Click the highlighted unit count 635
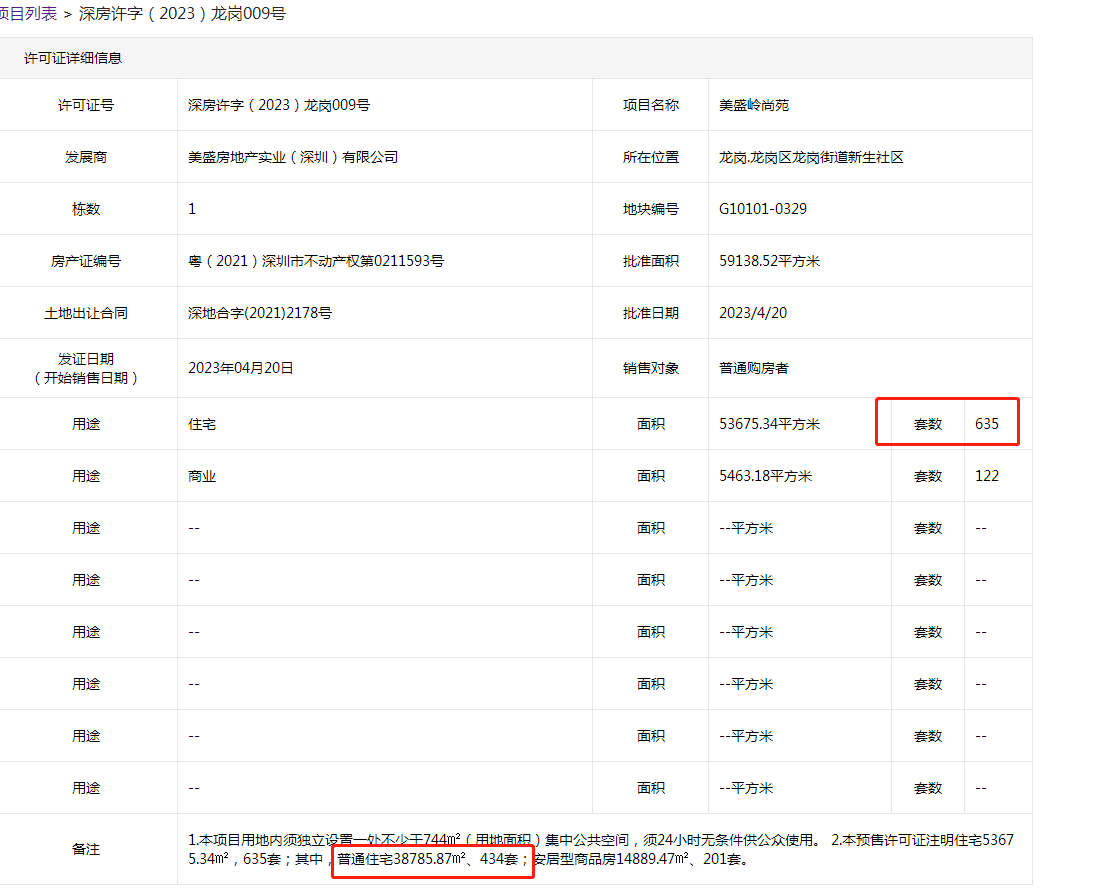Image resolution: width=1106 pixels, height=891 pixels. (987, 424)
